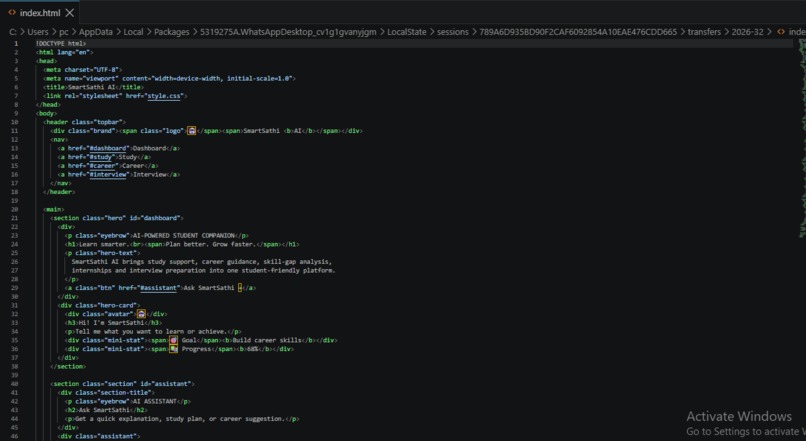The image size is (806, 441).
Task: Click the Build career skills text on line 35
Action: point(267,340)
